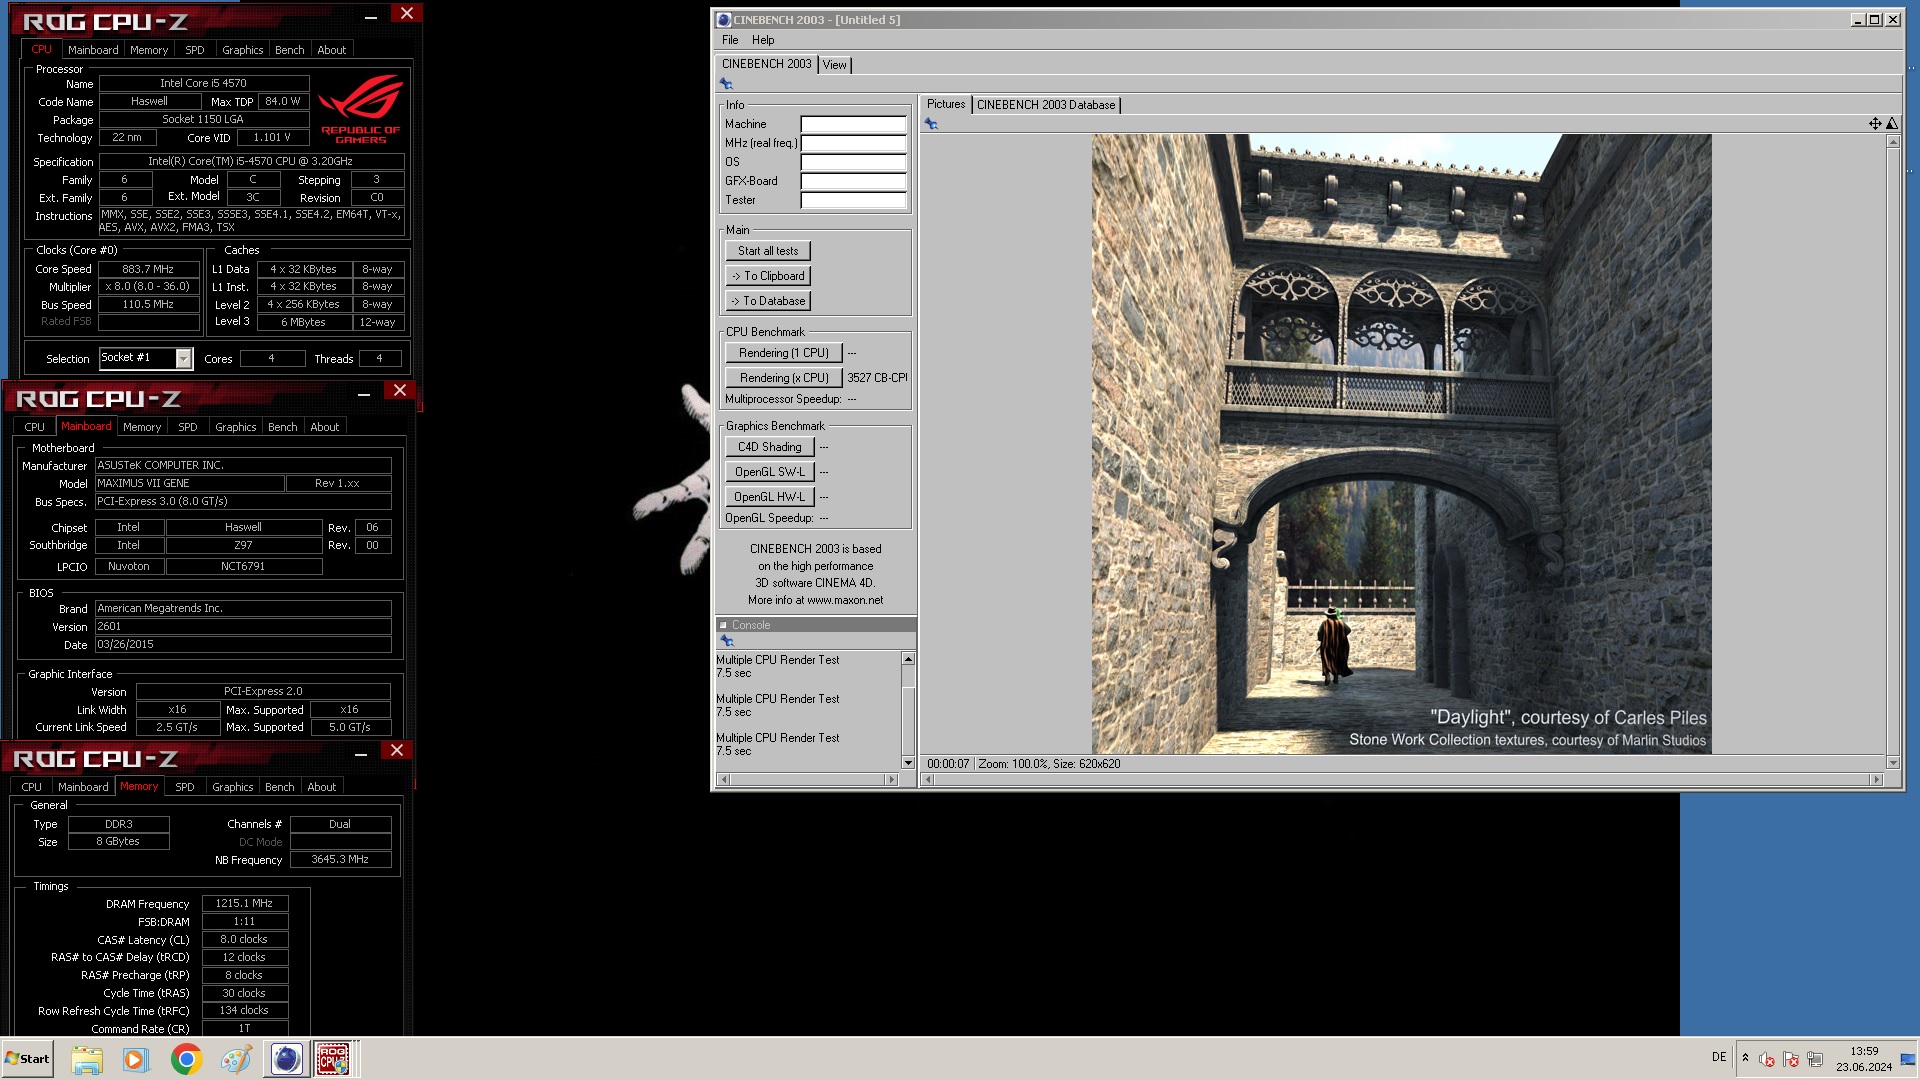This screenshot has width=1920, height=1080.
Task: Open Mainboard tab in the top CPU-Z window
Action: [x=93, y=50]
